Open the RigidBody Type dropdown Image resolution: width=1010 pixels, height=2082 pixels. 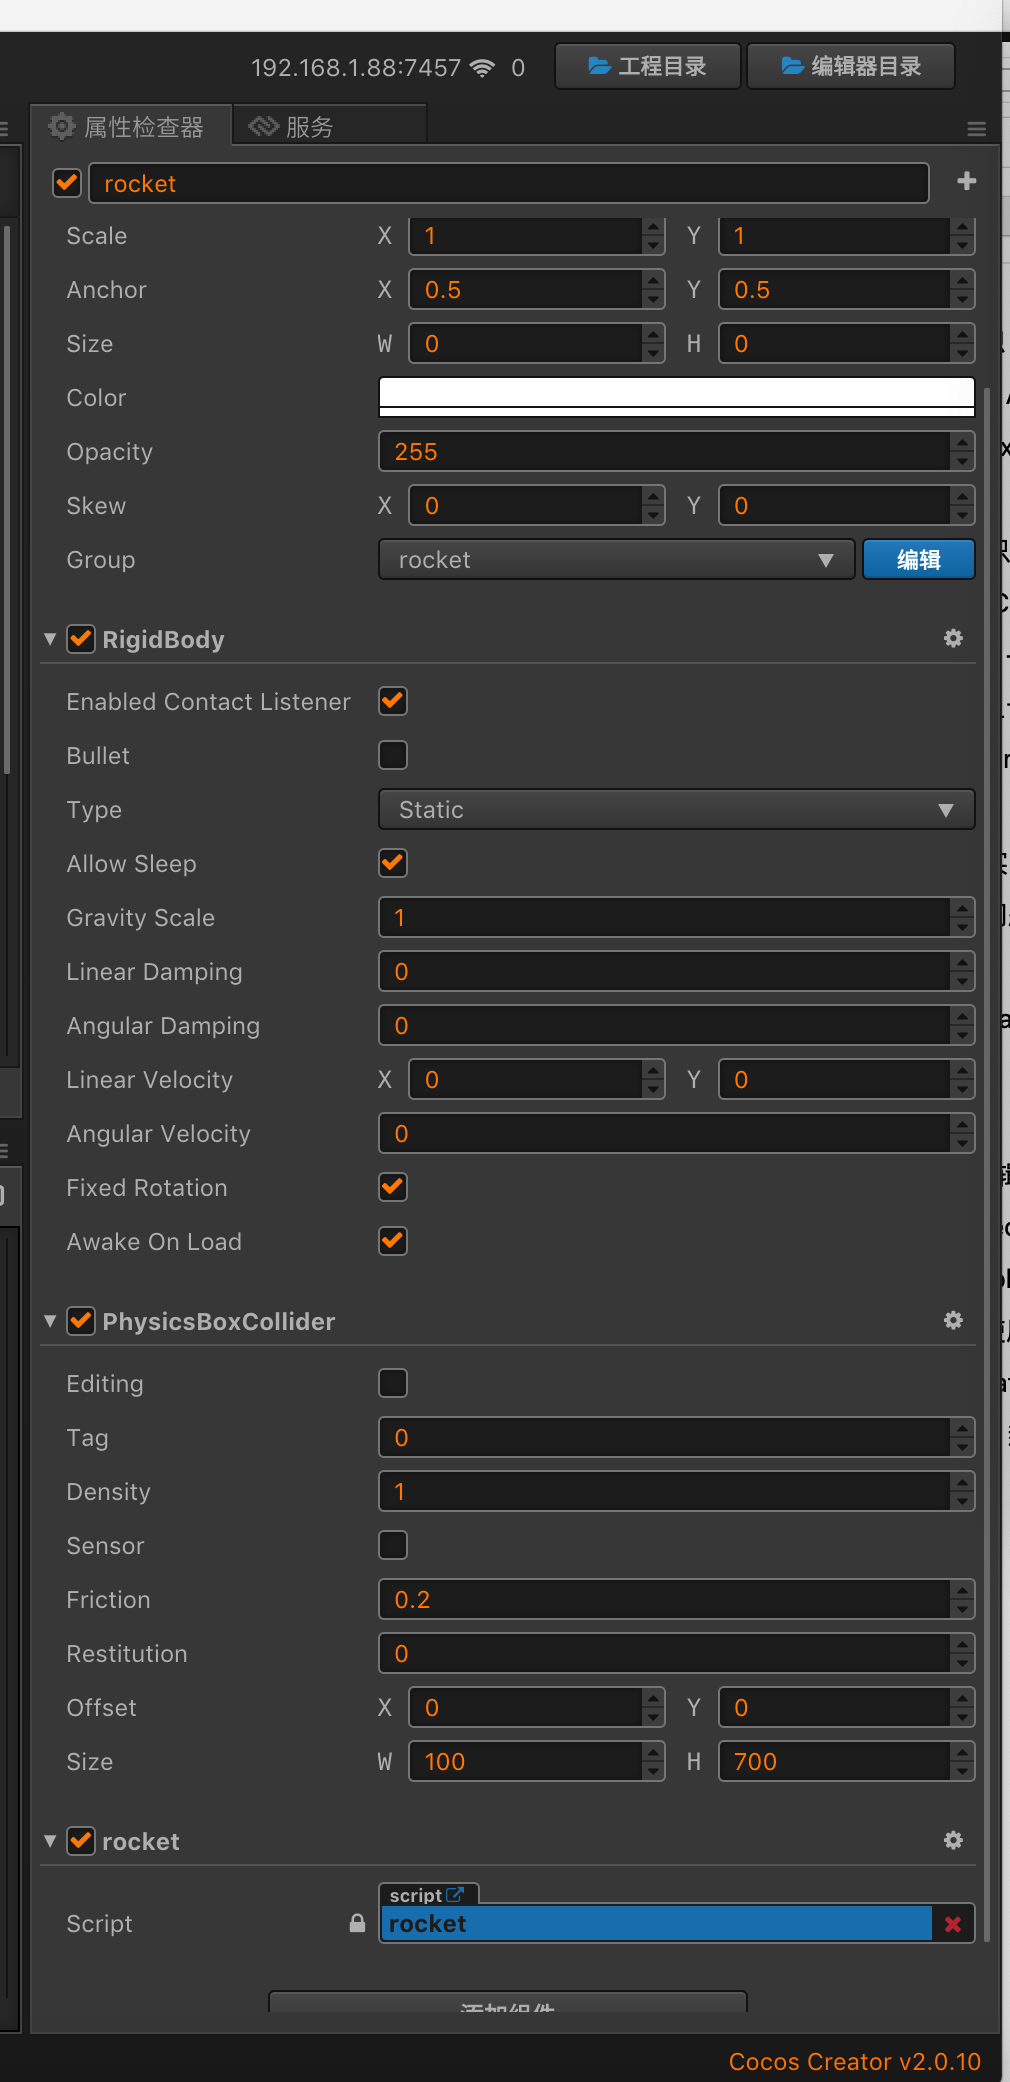(x=676, y=810)
